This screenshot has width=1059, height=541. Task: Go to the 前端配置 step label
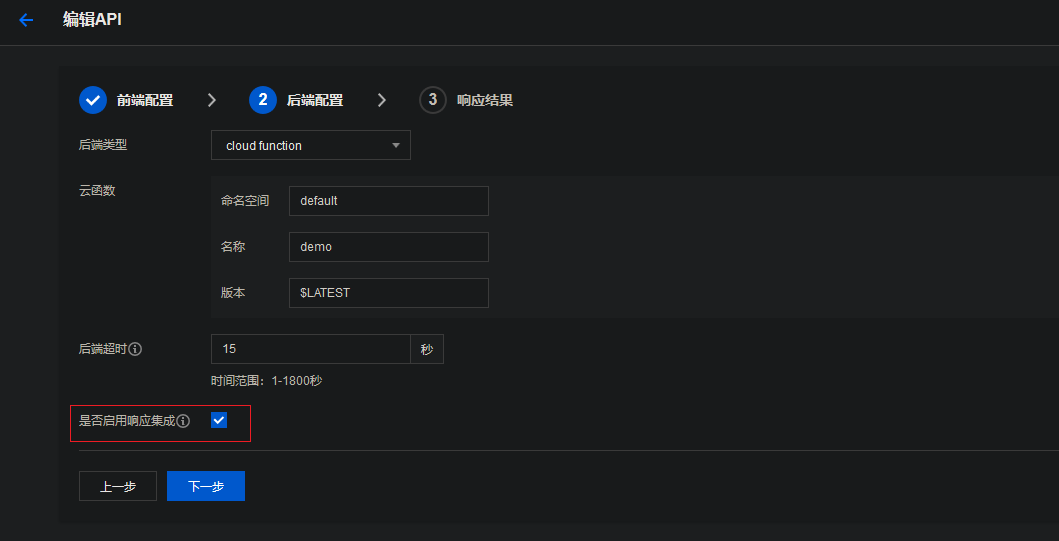point(145,101)
